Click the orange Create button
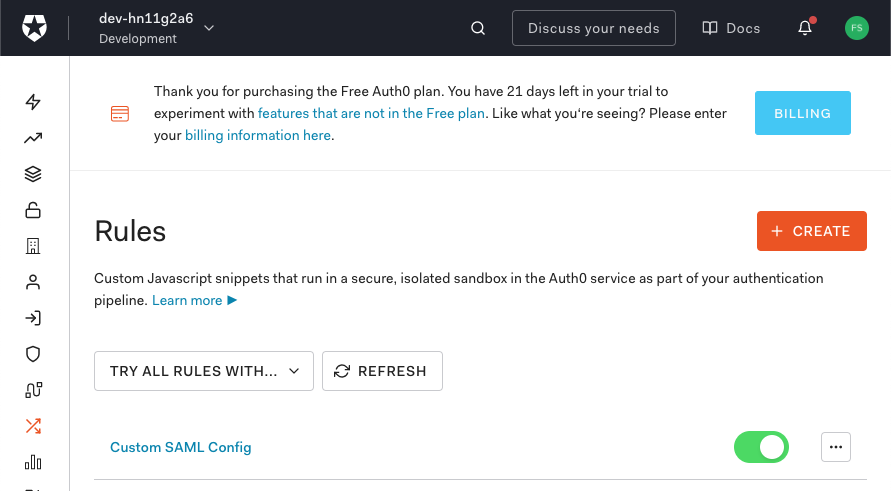Screen dimensions: 891x491 pyautogui.click(x=811, y=231)
